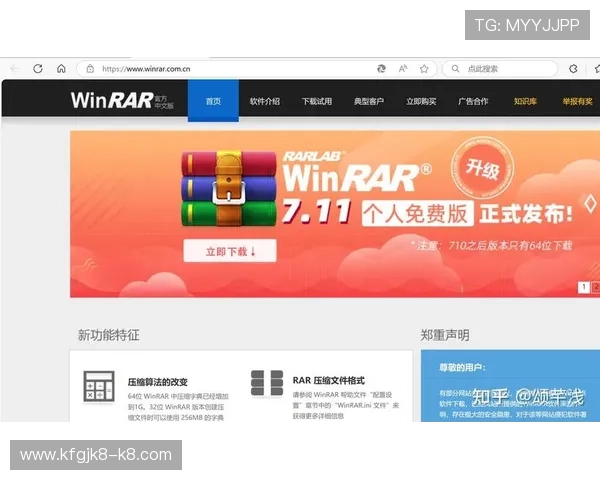
Task: Click the Edge compatibility icon in address bar
Action: [382, 69]
